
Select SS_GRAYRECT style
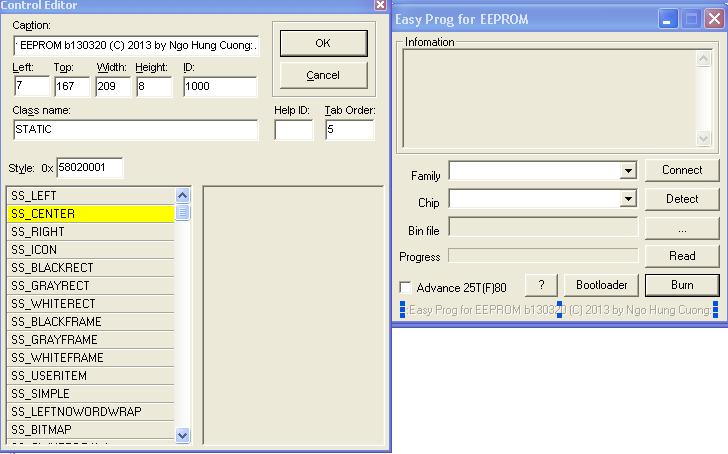click(x=91, y=286)
